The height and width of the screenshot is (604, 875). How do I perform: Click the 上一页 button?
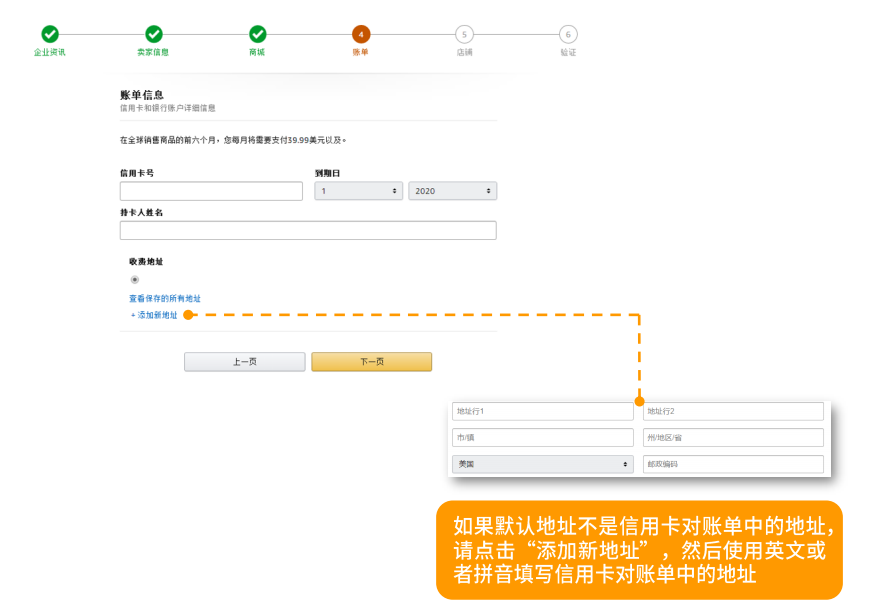click(x=244, y=362)
